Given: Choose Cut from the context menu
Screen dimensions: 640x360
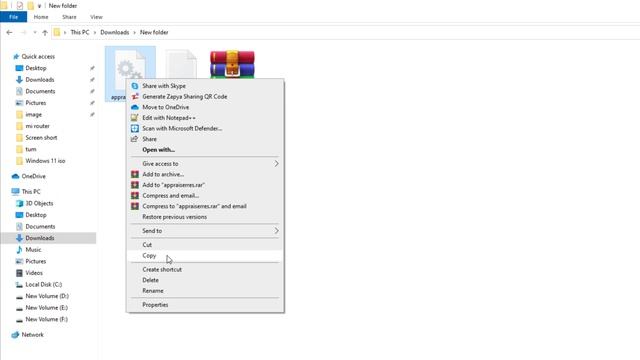Looking at the screenshot, I should 205,245.
